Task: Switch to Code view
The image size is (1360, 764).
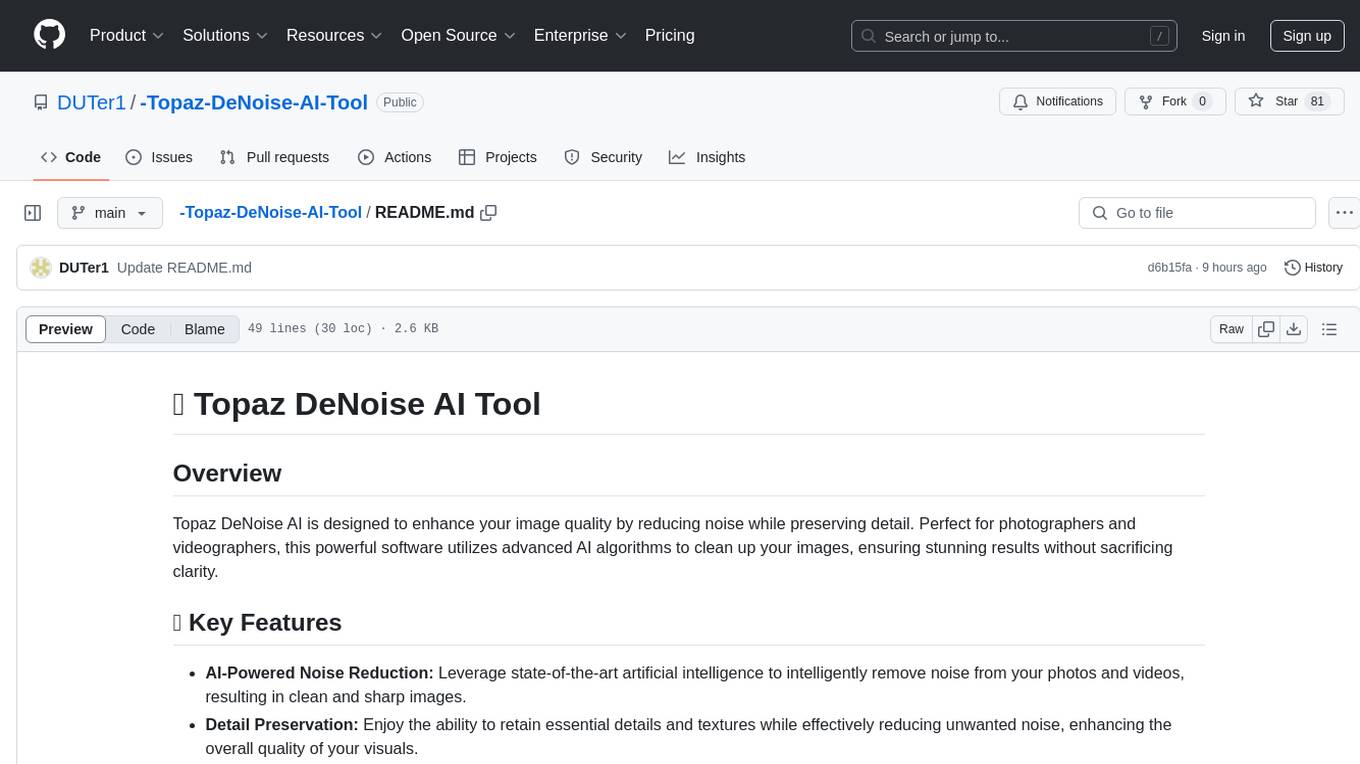Action: [138, 329]
